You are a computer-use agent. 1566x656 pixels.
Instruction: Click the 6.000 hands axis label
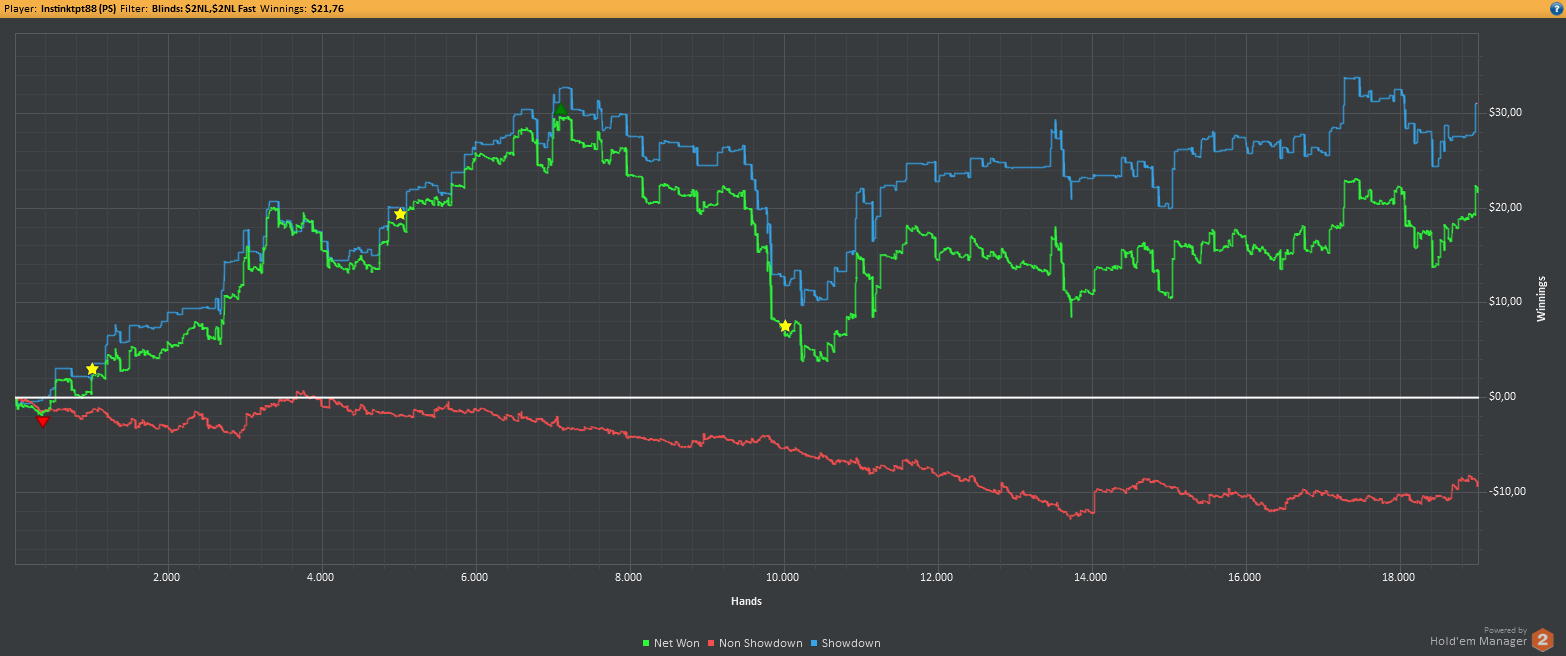474,577
